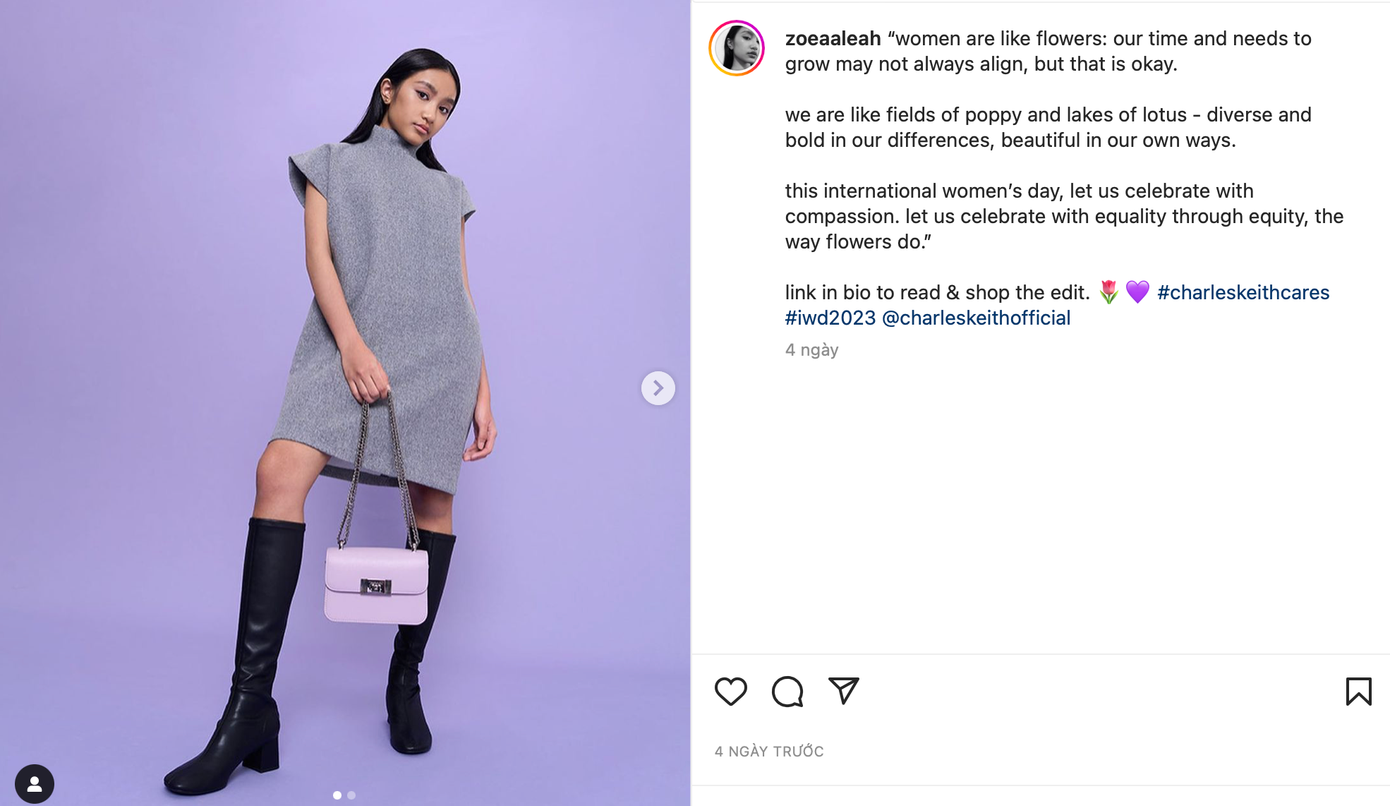Open the #charleskeithcares hashtag
Image resolution: width=1390 pixels, height=806 pixels.
click(1243, 292)
